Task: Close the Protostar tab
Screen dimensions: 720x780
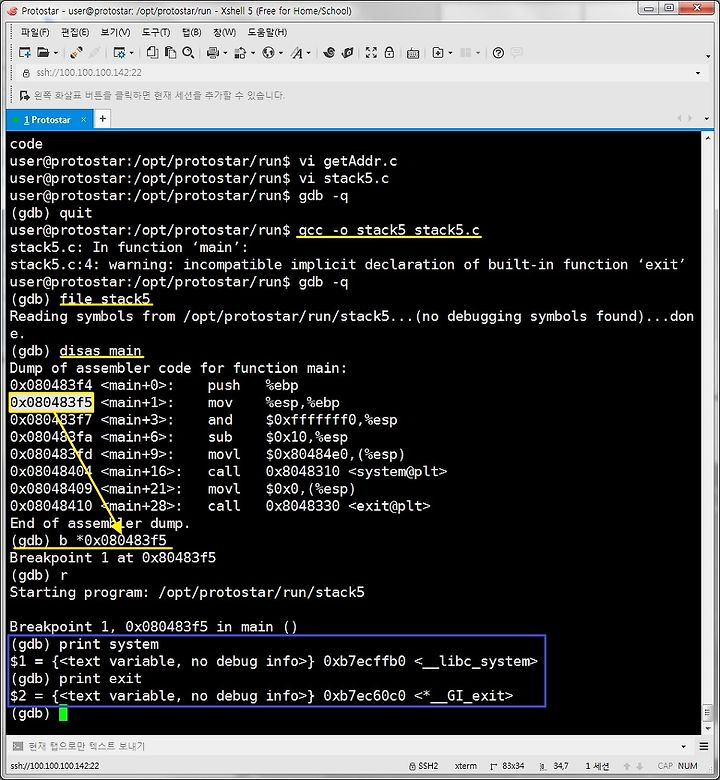Action: [x=84, y=120]
